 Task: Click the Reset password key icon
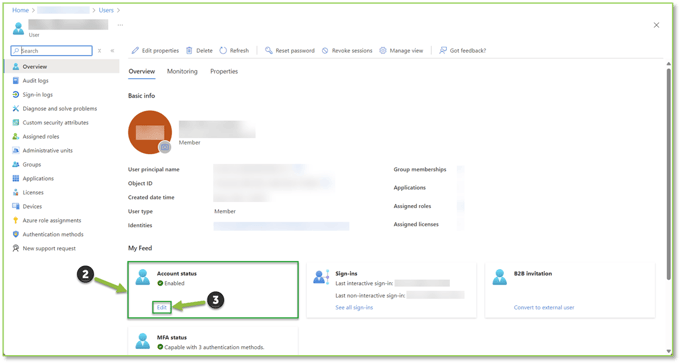point(268,50)
